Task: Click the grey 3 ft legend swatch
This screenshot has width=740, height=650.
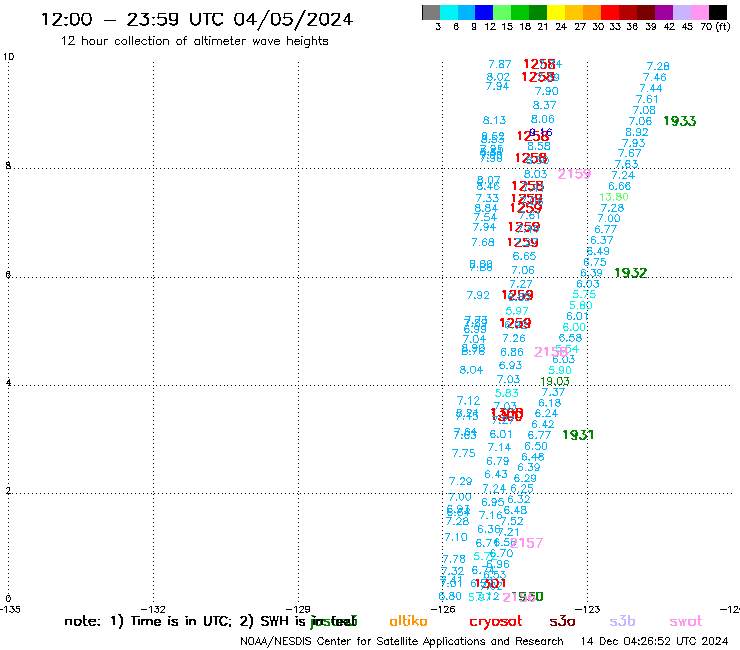Action: point(431,12)
